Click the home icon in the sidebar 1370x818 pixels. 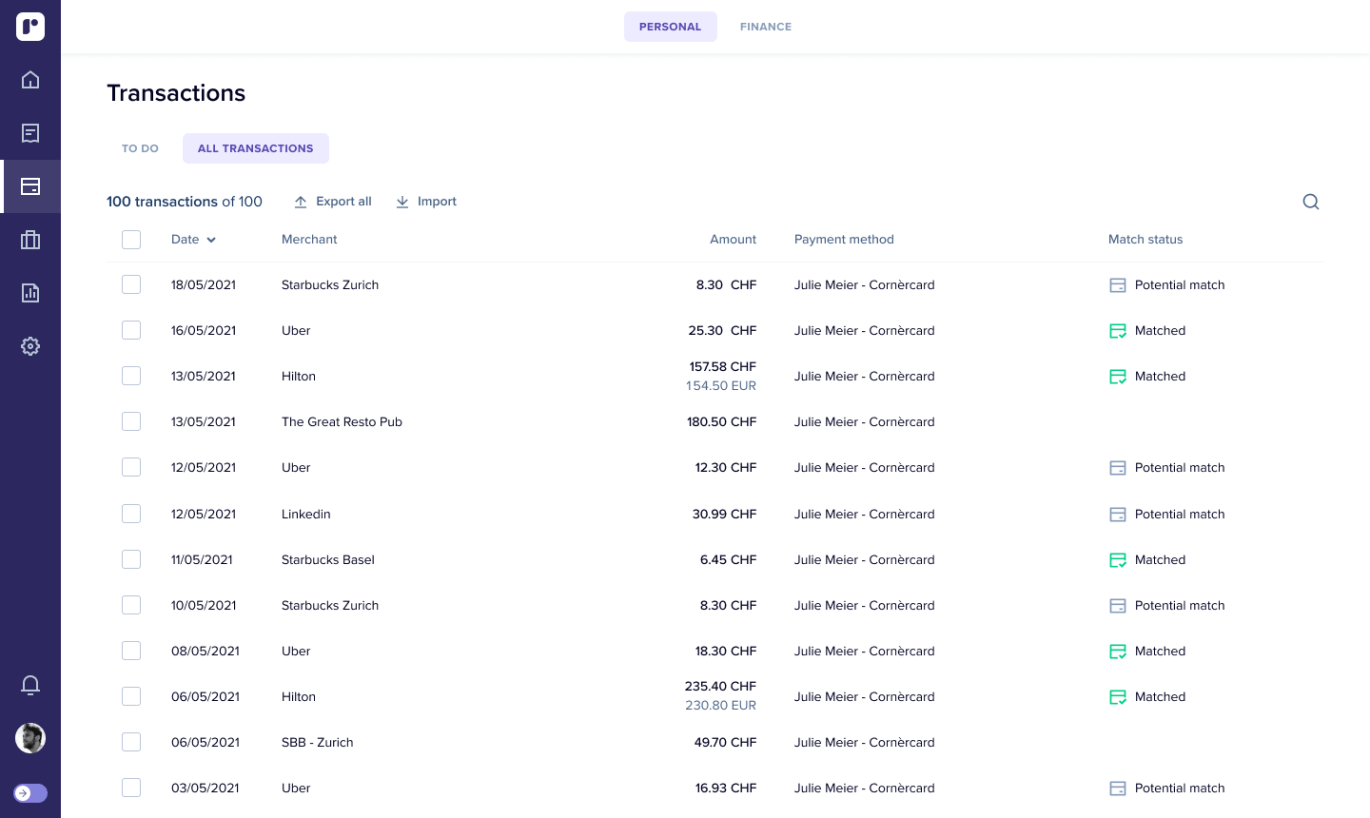pyautogui.click(x=30, y=80)
